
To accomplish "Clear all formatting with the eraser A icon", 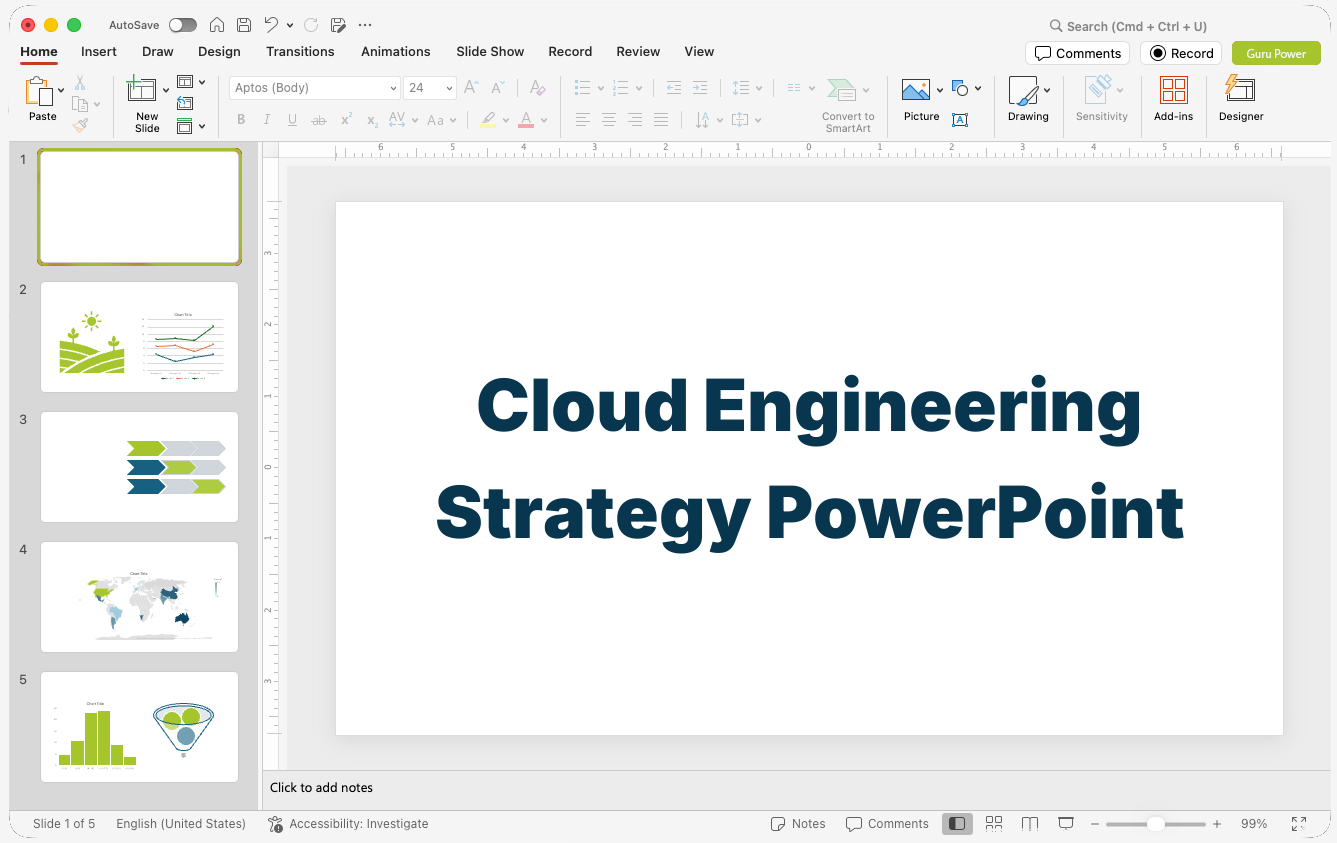I will coord(537,88).
